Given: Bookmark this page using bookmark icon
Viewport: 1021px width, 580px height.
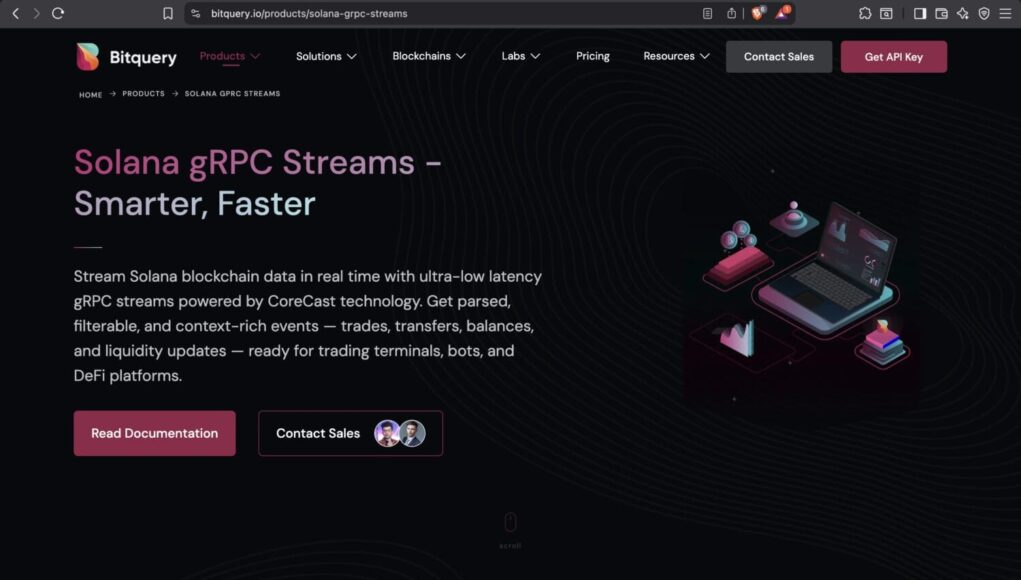Looking at the screenshot, I should click(167, 13).
